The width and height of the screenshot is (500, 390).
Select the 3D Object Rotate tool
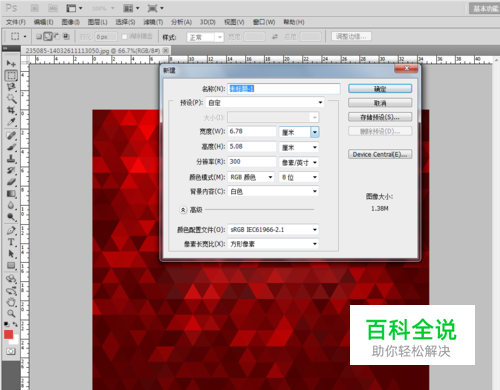click(11, 279)
